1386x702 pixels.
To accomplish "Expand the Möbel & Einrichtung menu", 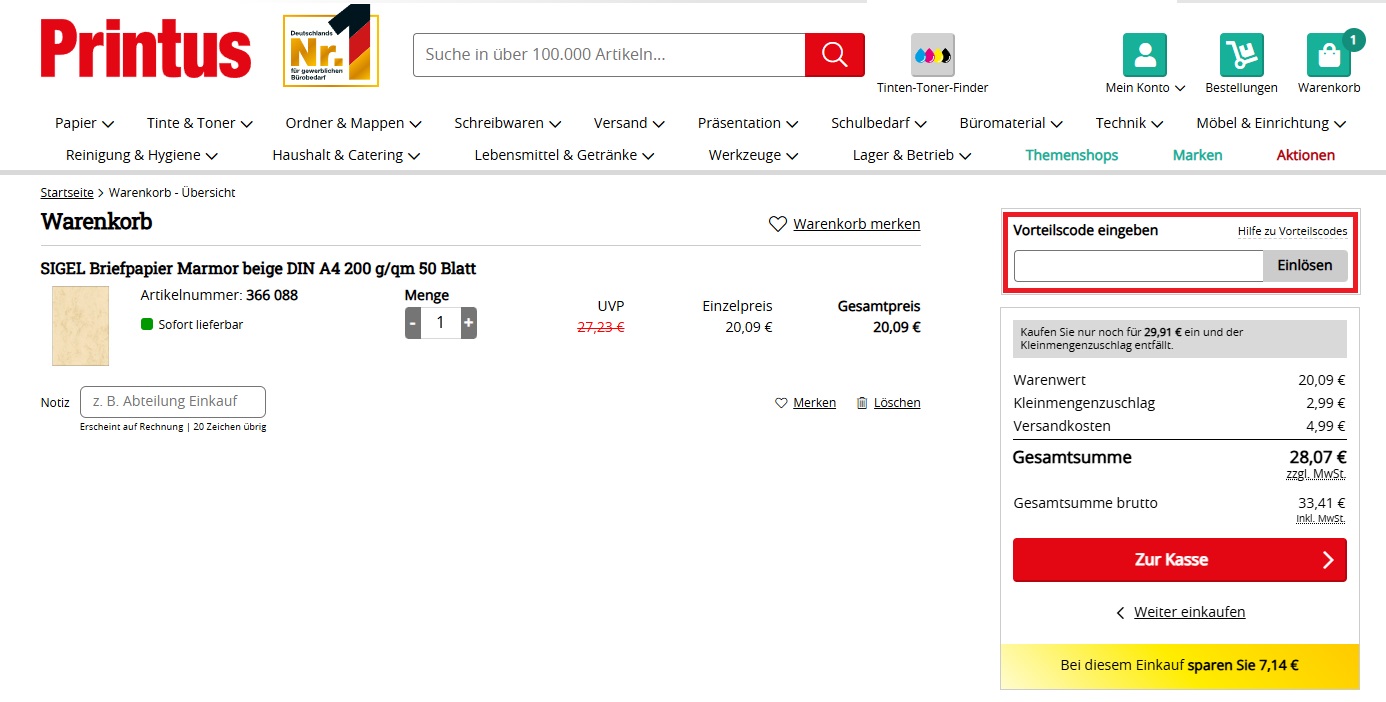I will (1270, 123).
